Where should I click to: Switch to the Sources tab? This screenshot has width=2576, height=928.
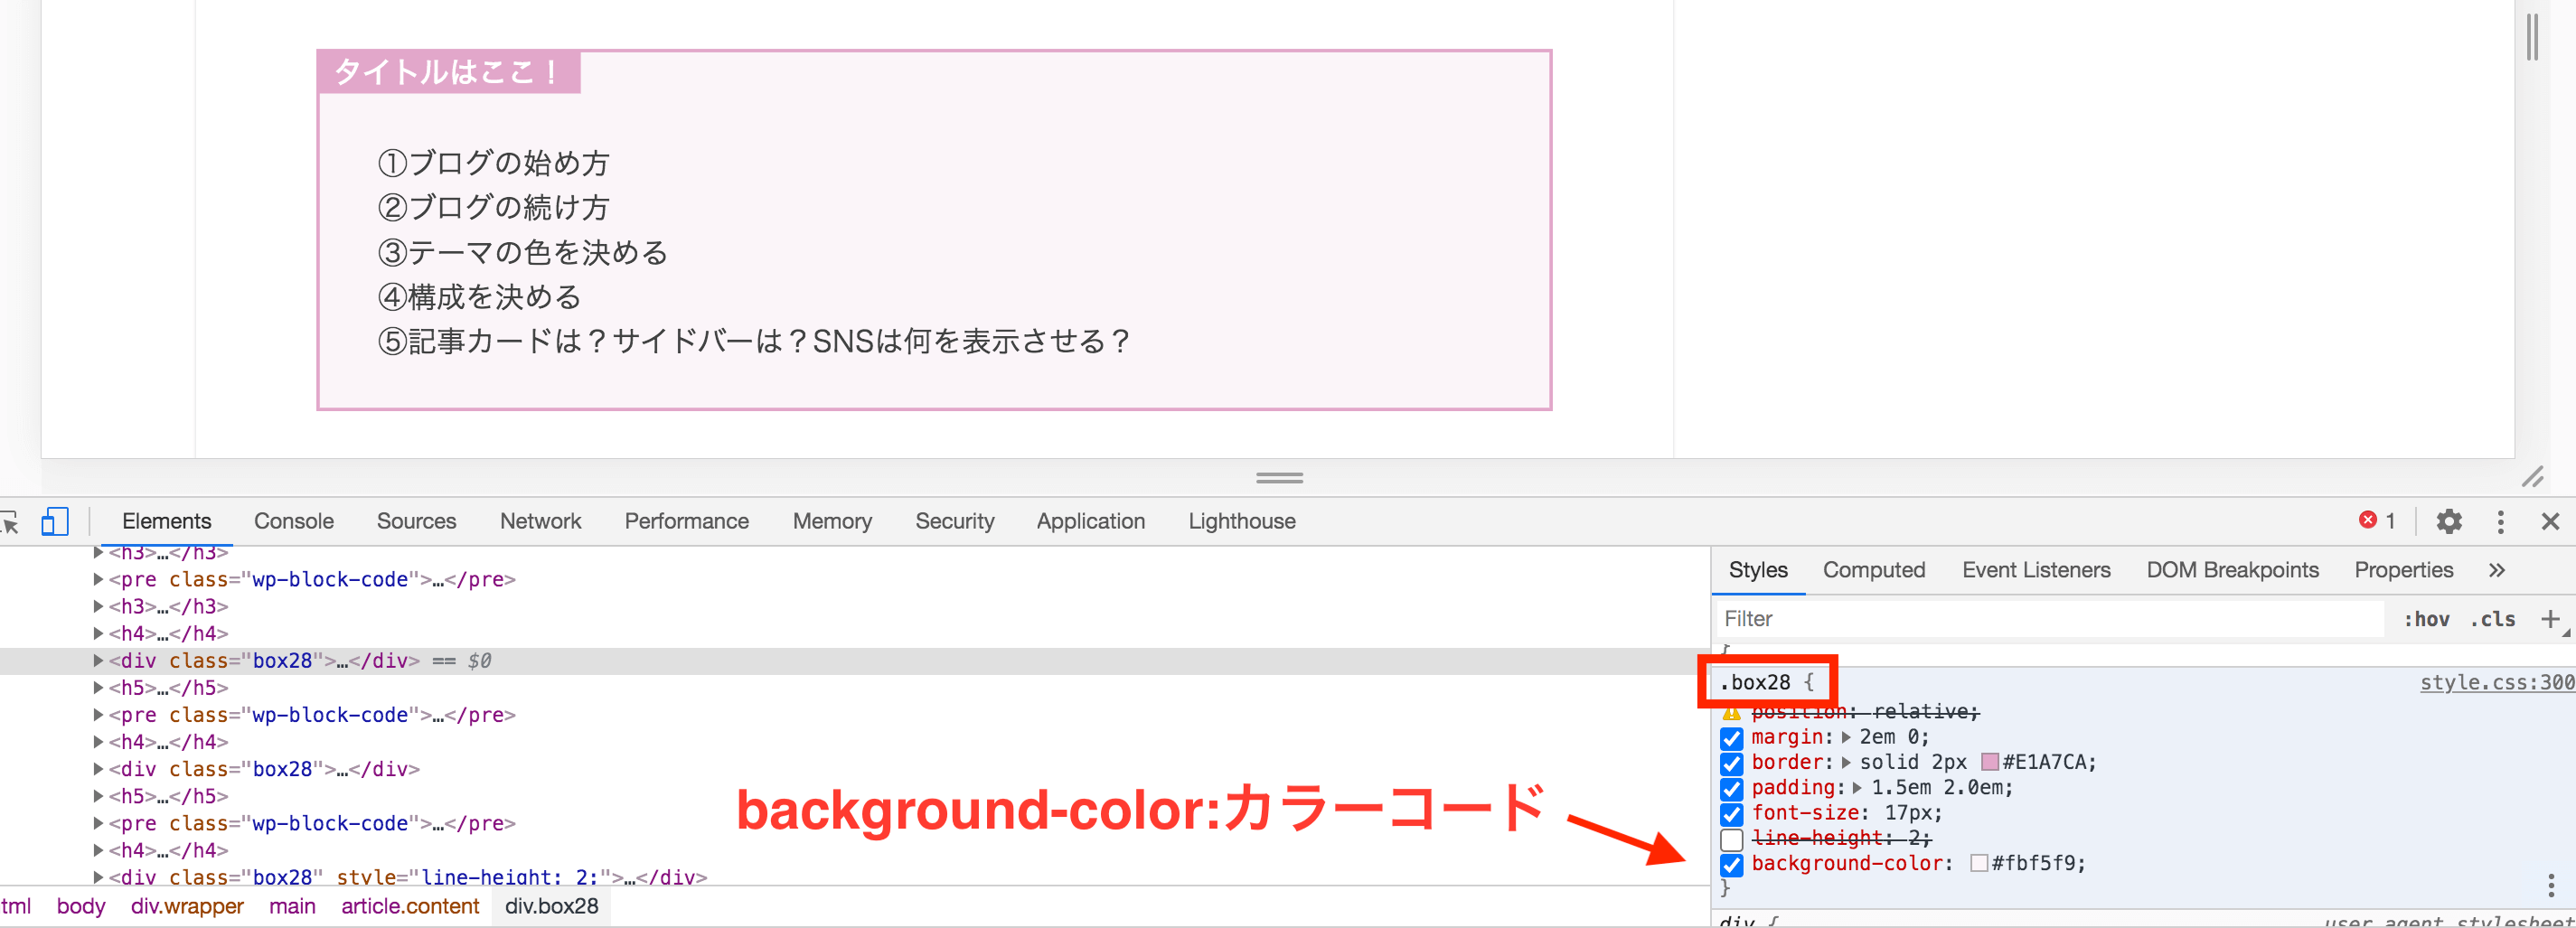[416, 521]
